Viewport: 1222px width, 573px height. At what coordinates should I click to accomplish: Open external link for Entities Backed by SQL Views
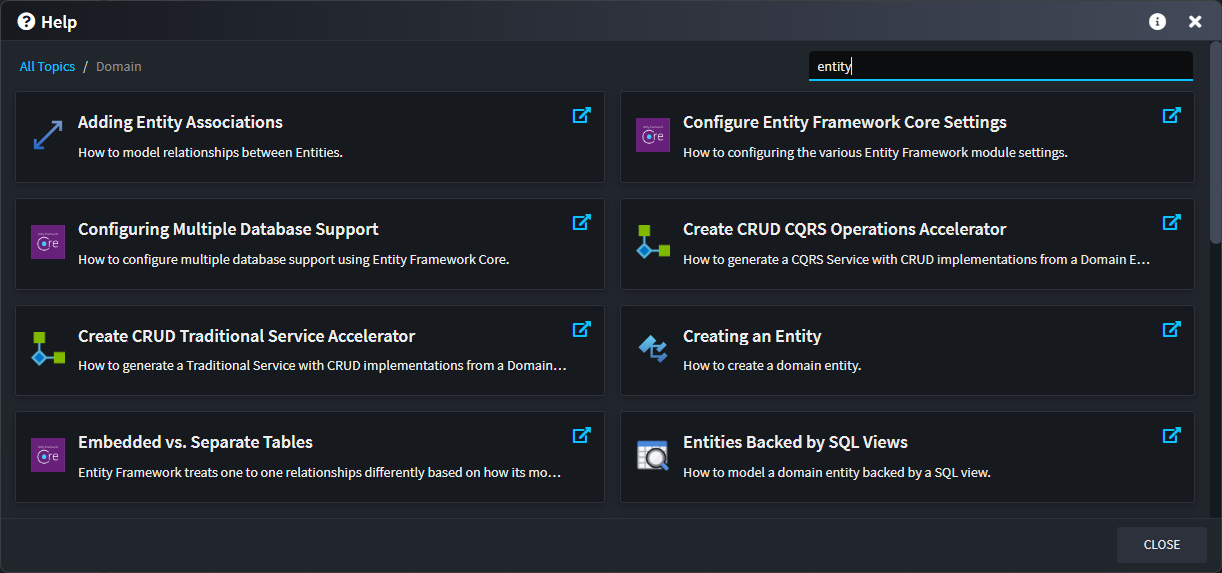[1171, 435]
